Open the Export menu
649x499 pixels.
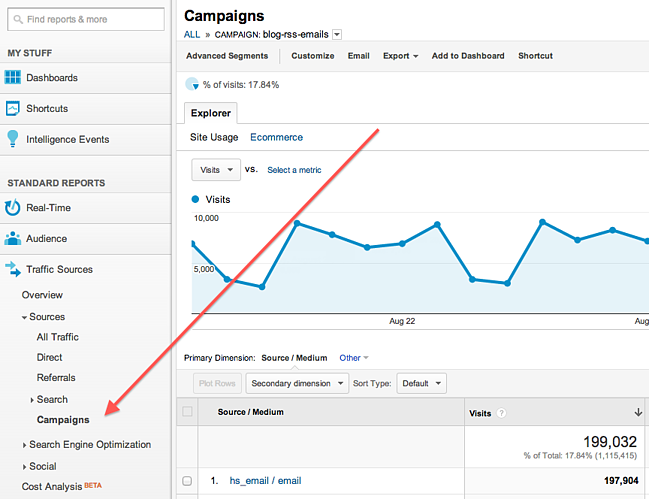click(400, 56)
